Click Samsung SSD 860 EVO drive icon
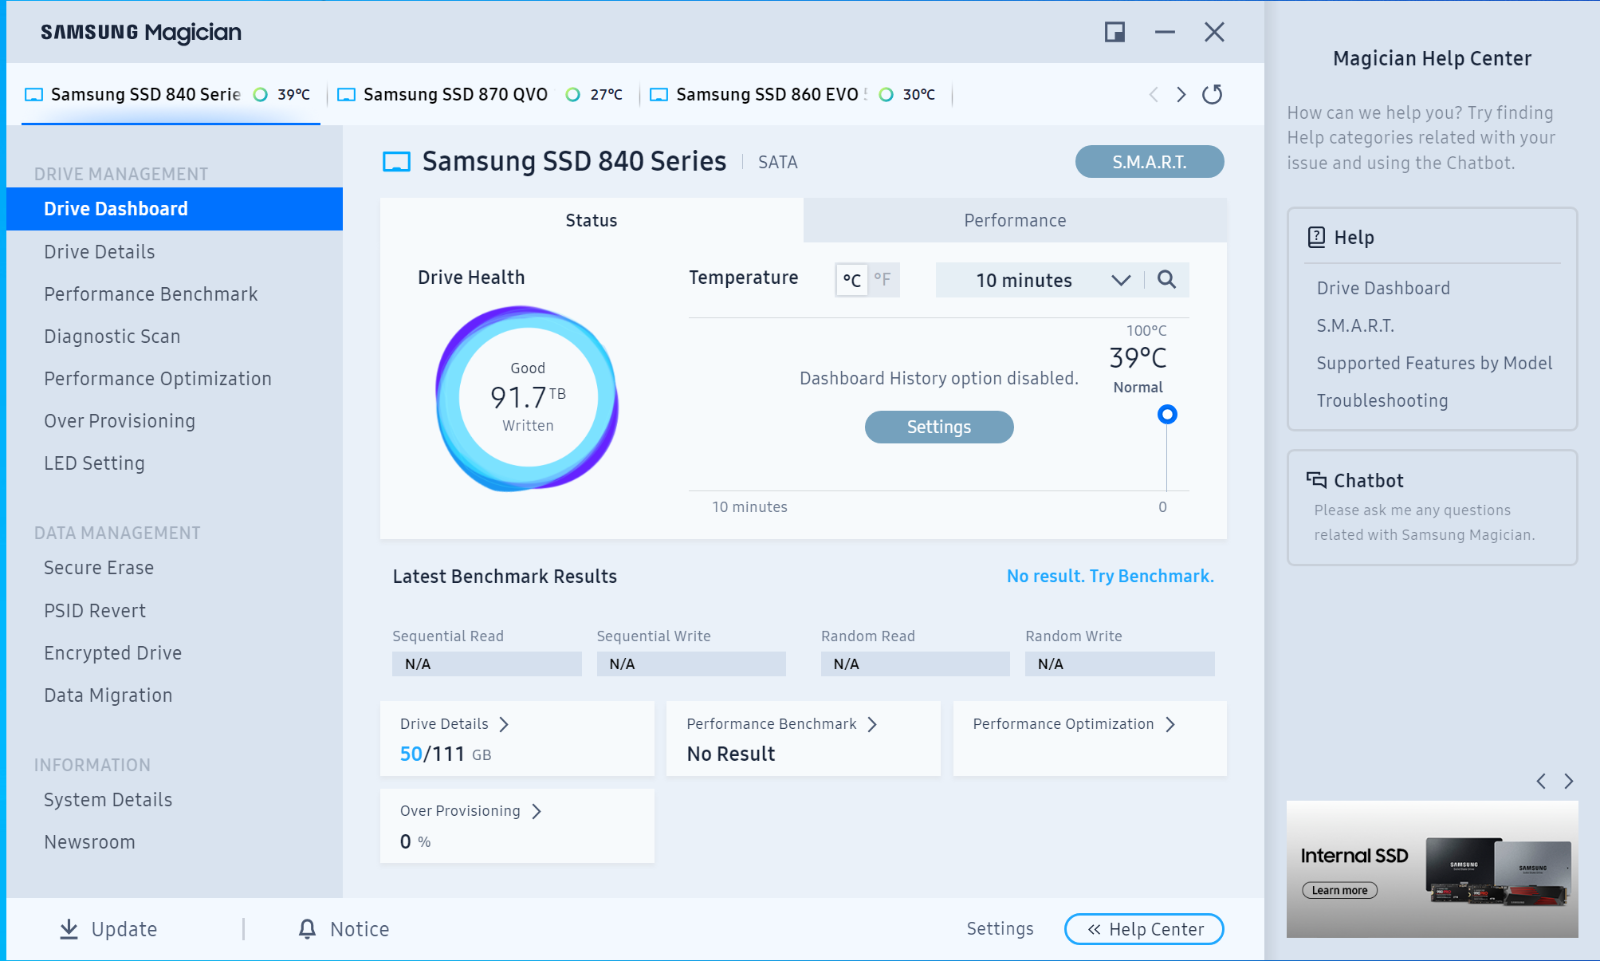The image size is (1600, 961). [659, 95]
